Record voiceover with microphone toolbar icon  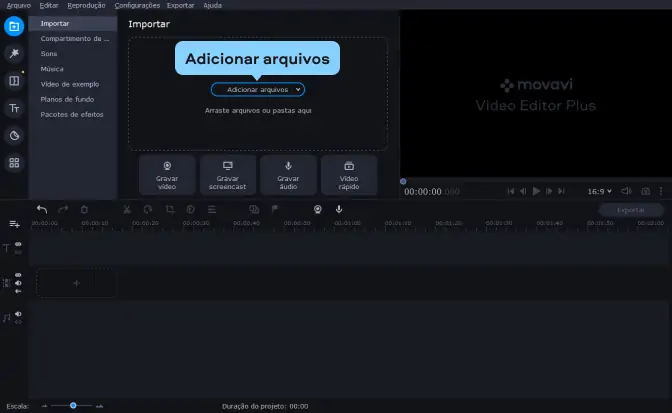click(x=339, y=209)
